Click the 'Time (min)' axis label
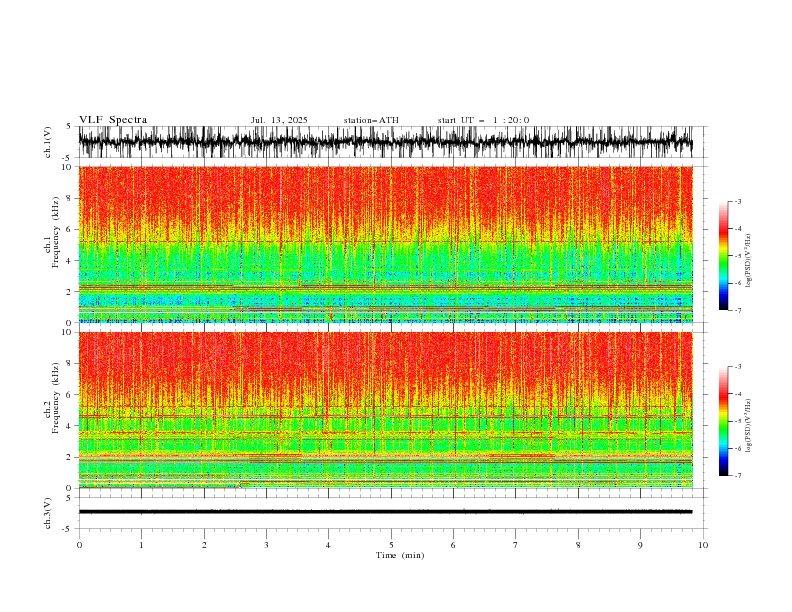The width and height of the screenshot is (792, 612). tap(400, 555)
